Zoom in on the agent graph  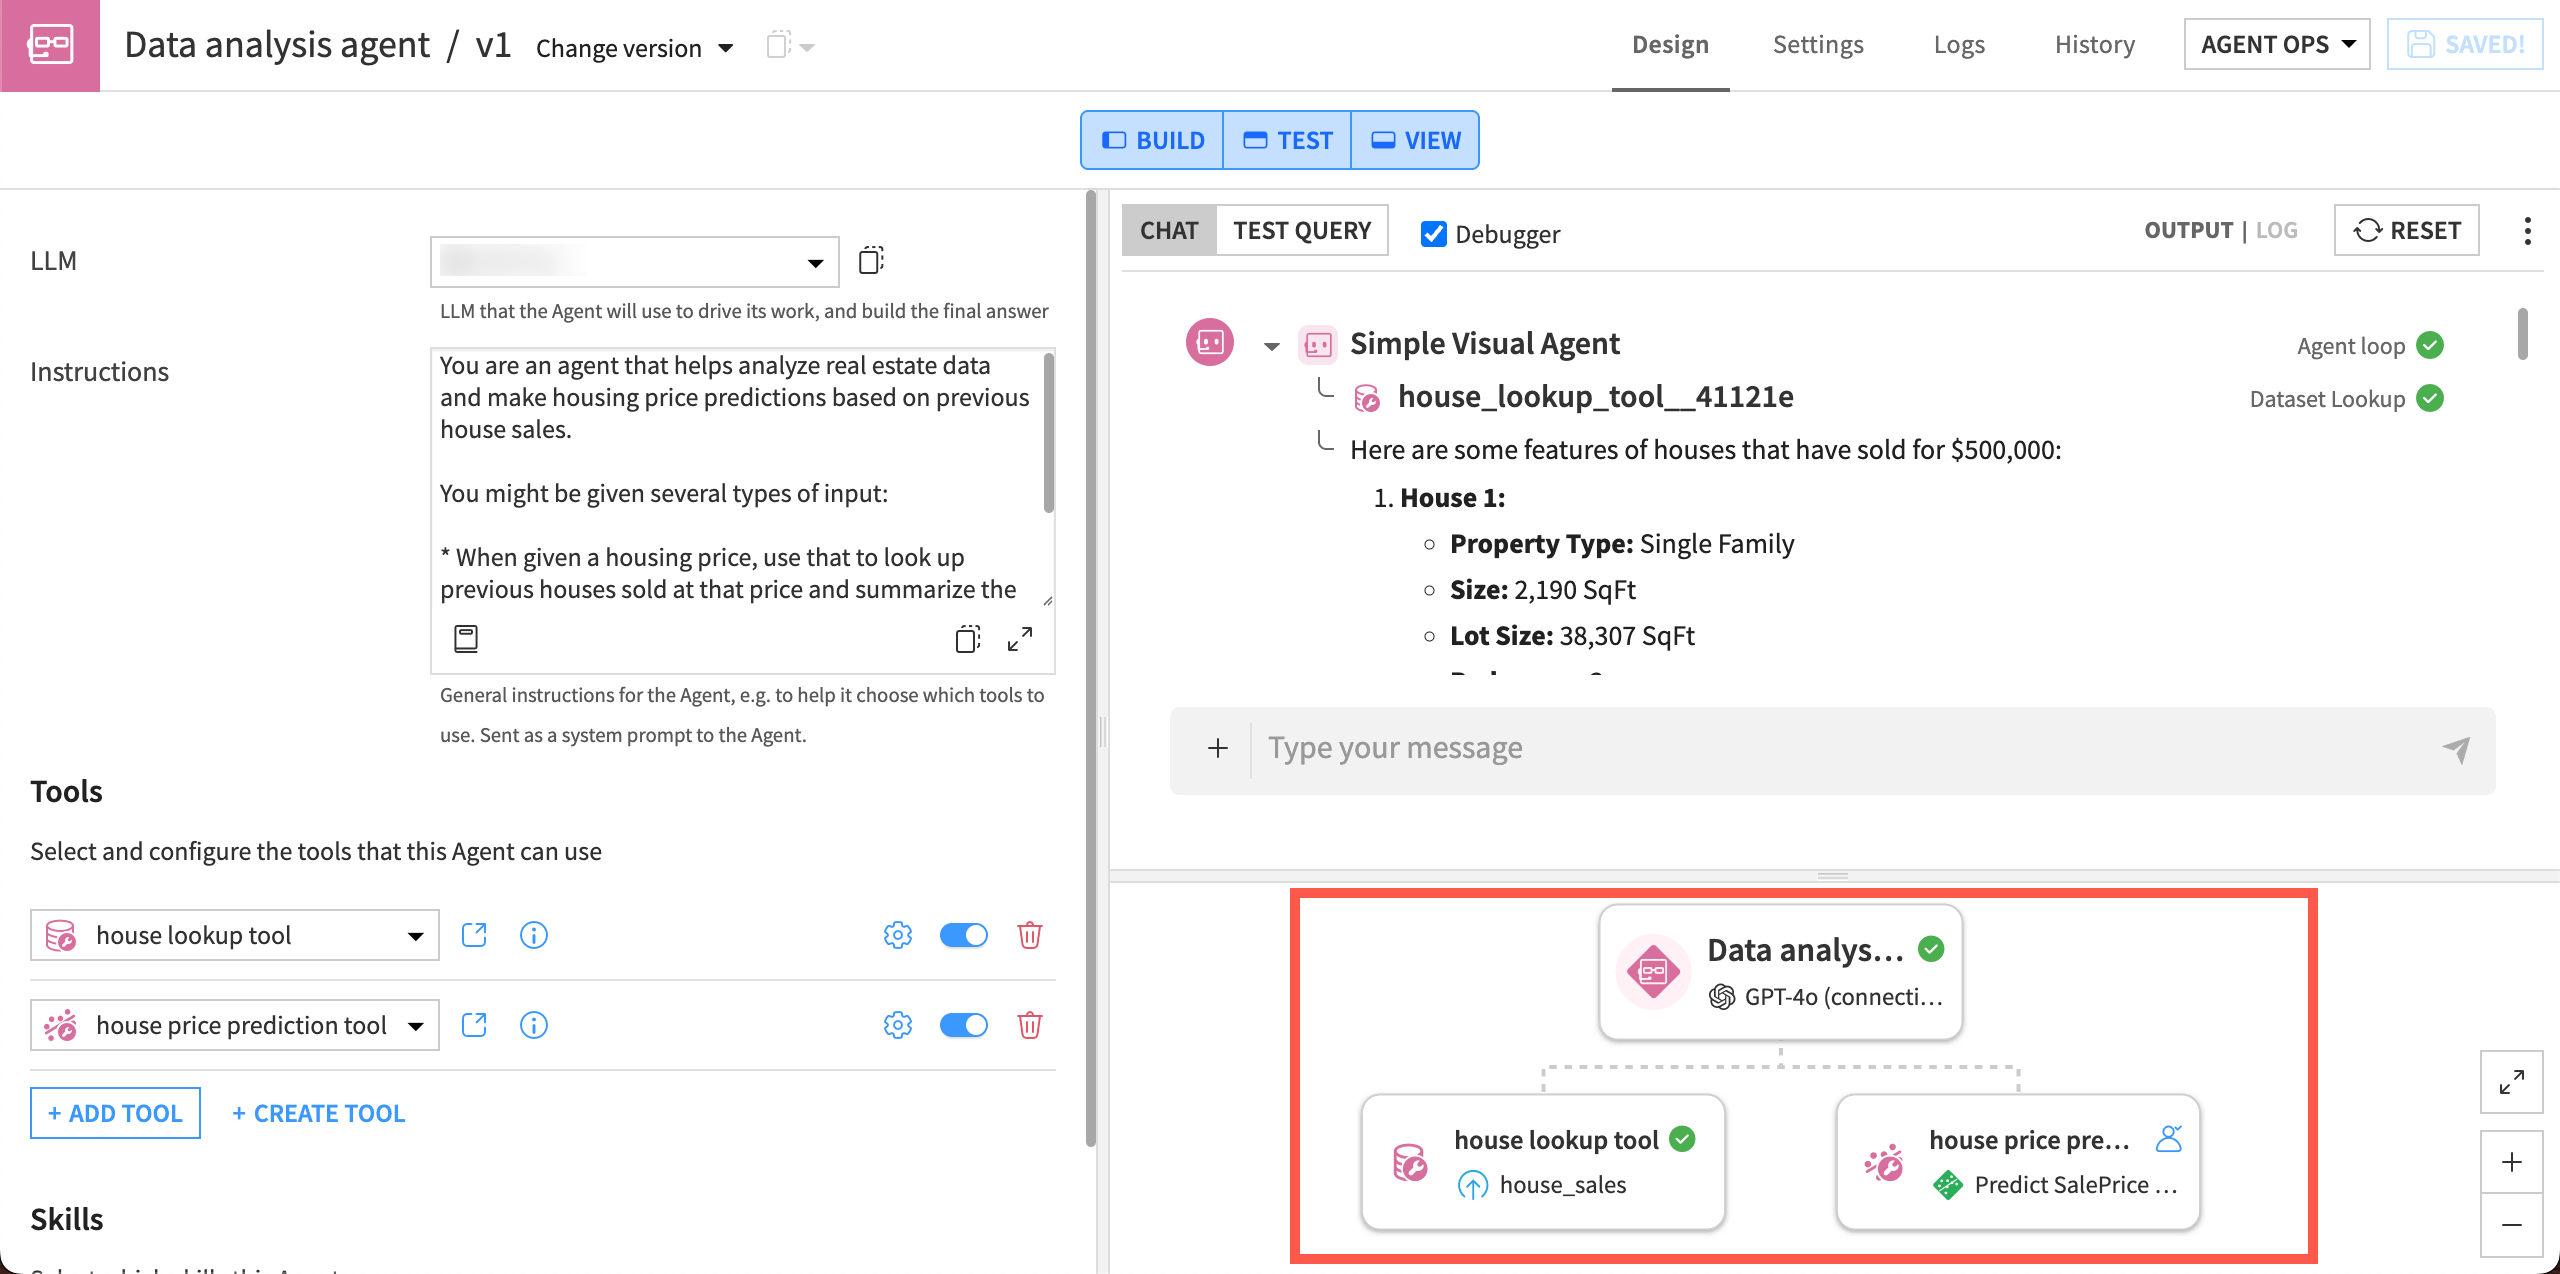[2512, 1162]
